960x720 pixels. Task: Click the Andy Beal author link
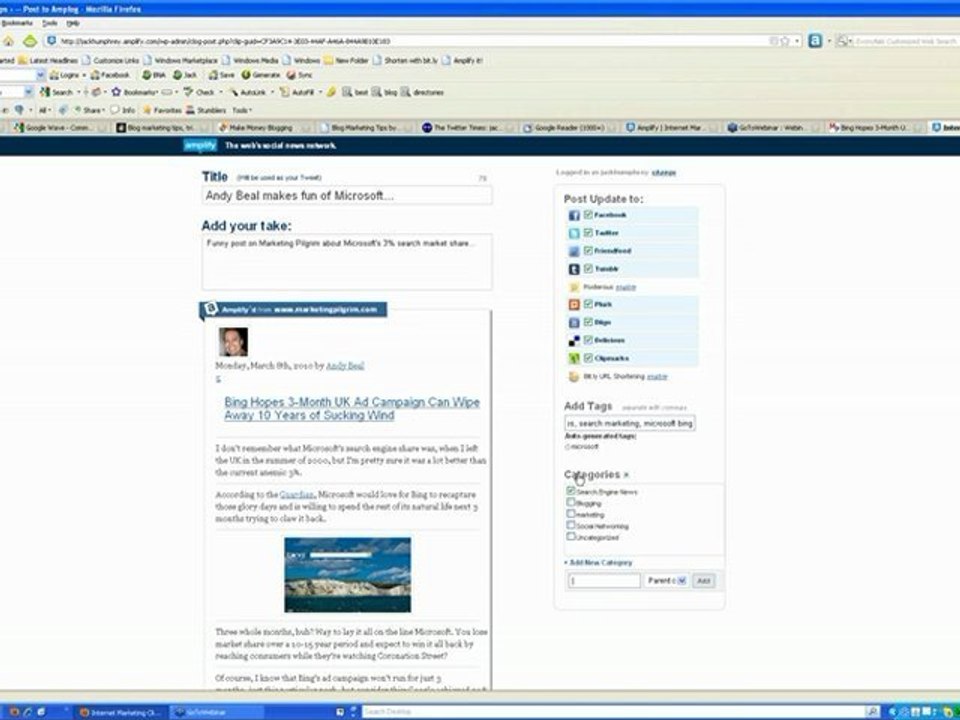345,366
